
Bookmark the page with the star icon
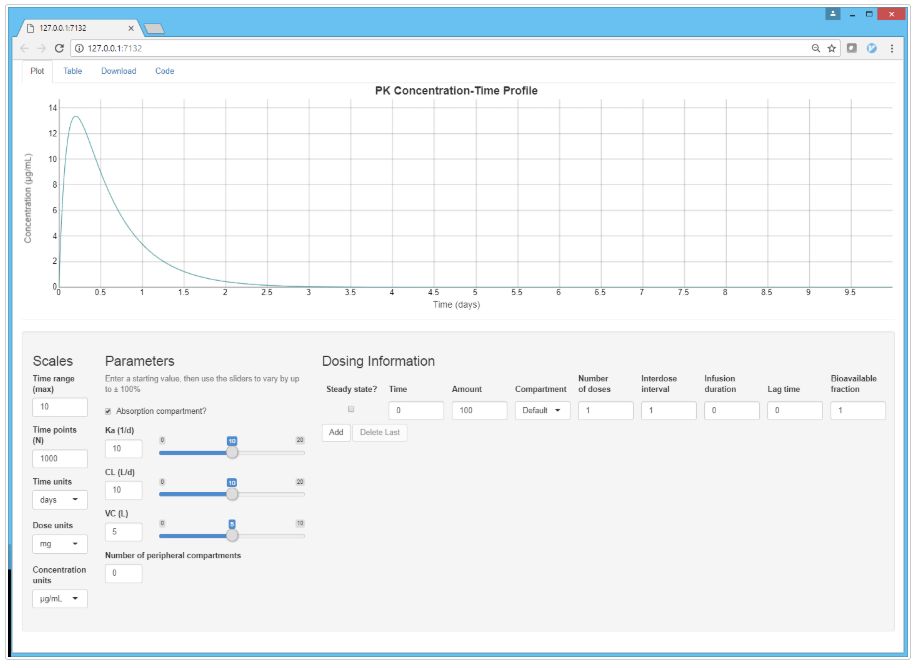tap(832, 49)
